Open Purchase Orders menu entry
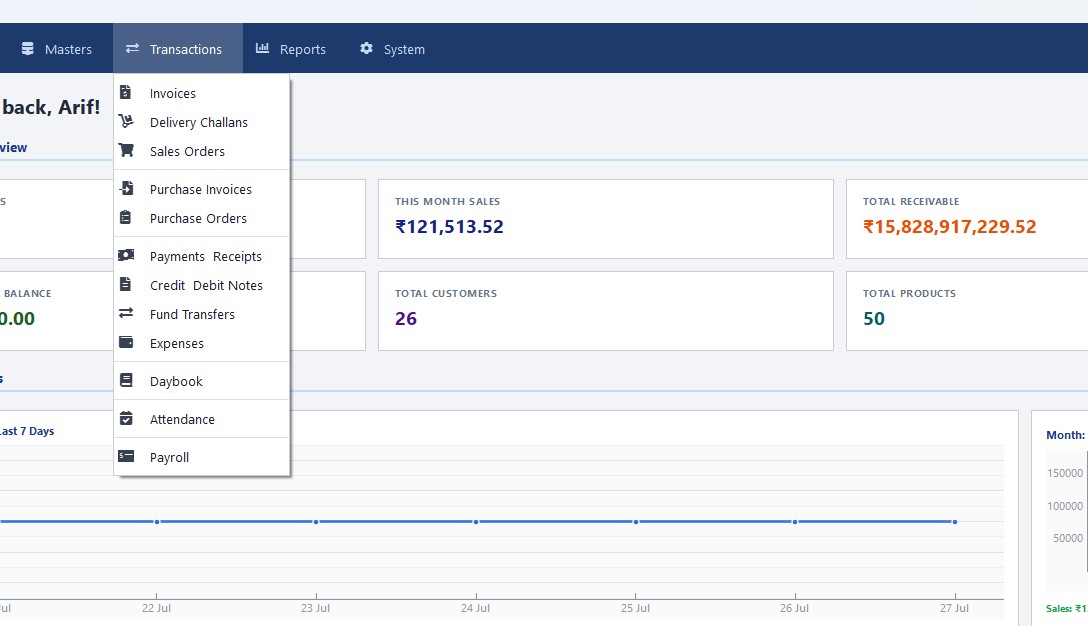1088x626 pixels. pyautogui.click(x=201, y=219)
